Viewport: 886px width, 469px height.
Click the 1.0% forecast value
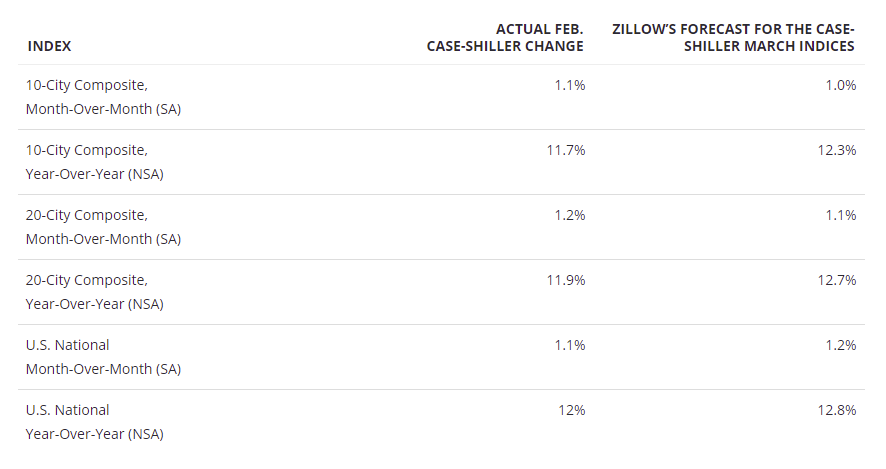[840, 85]
